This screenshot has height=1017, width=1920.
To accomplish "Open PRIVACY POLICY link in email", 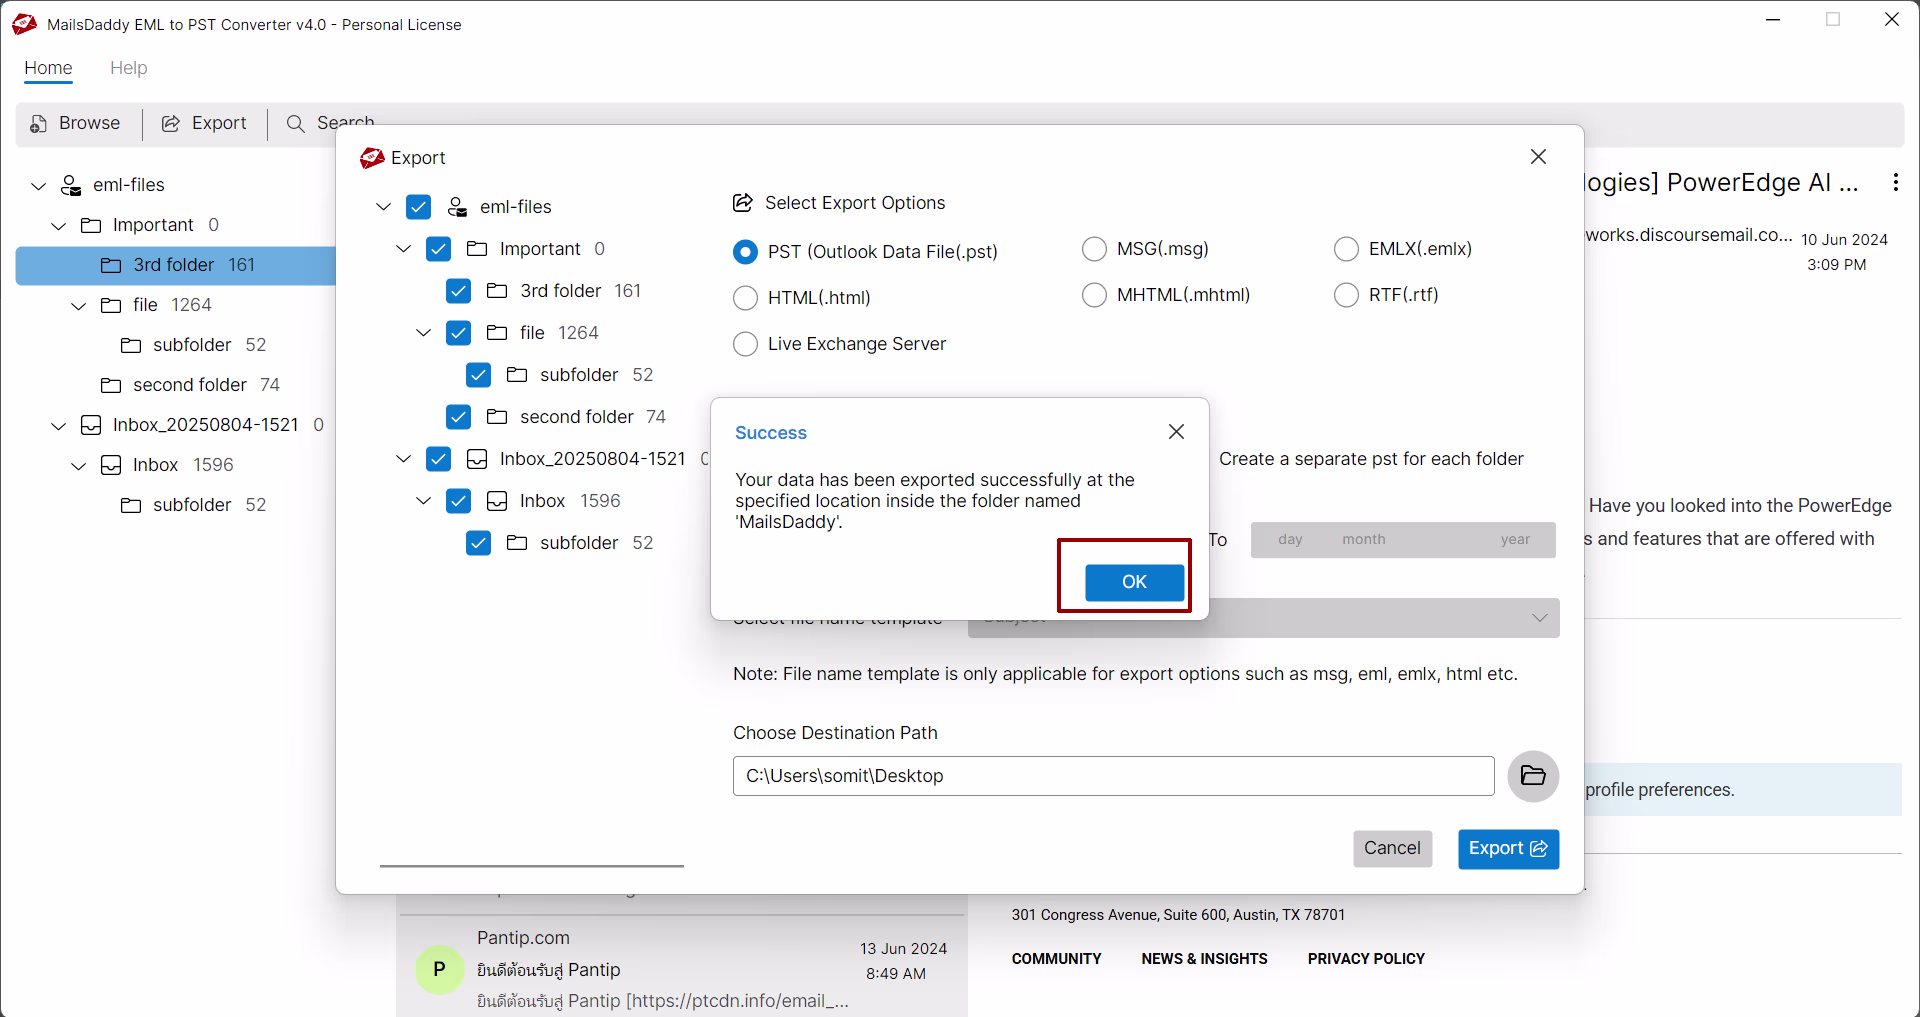I will click(1366, 959).
